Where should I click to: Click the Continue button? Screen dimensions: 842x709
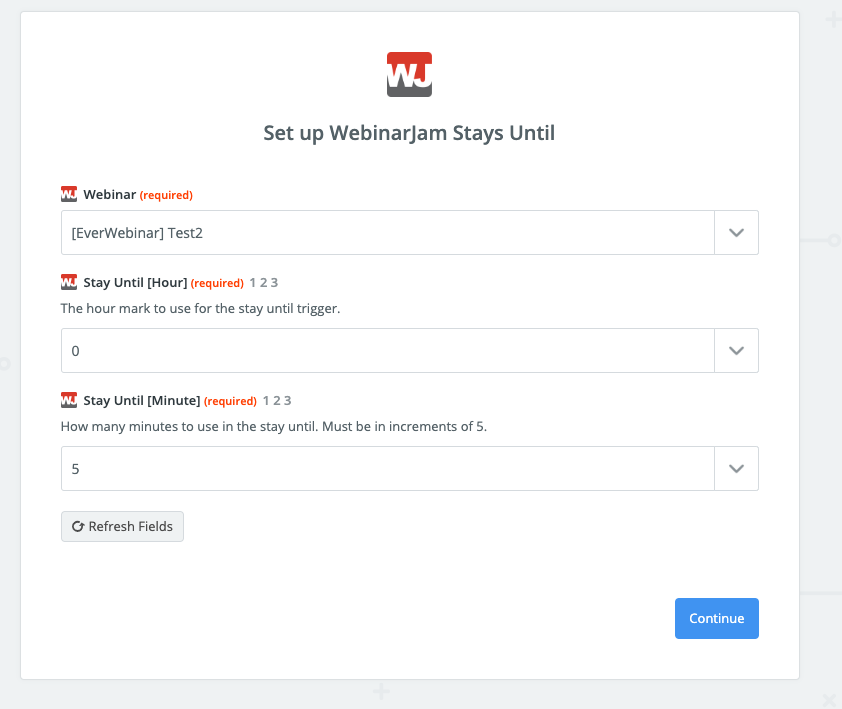pos(716,618)
